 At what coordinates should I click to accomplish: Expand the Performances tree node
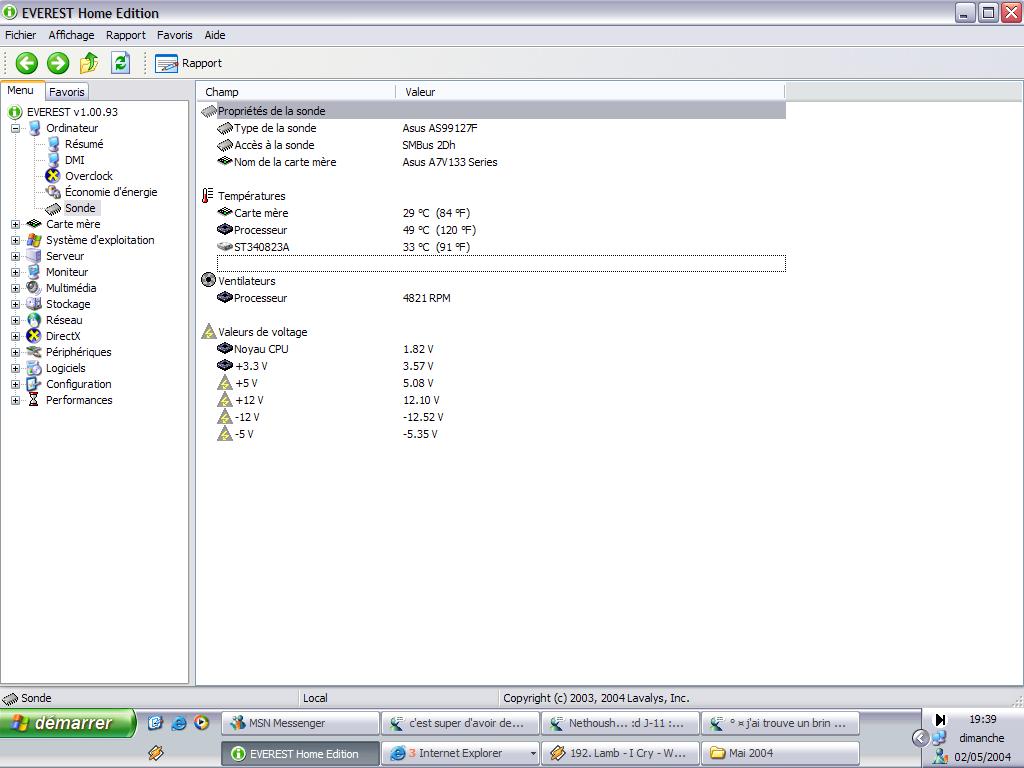[x=15, y=400]
